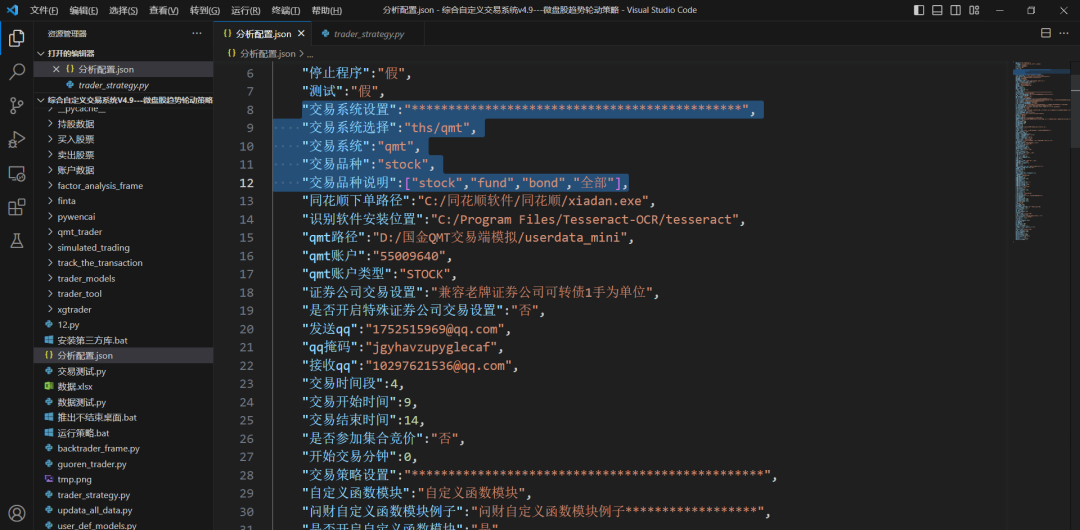Open the tmp.png image file

coord(74,479)
